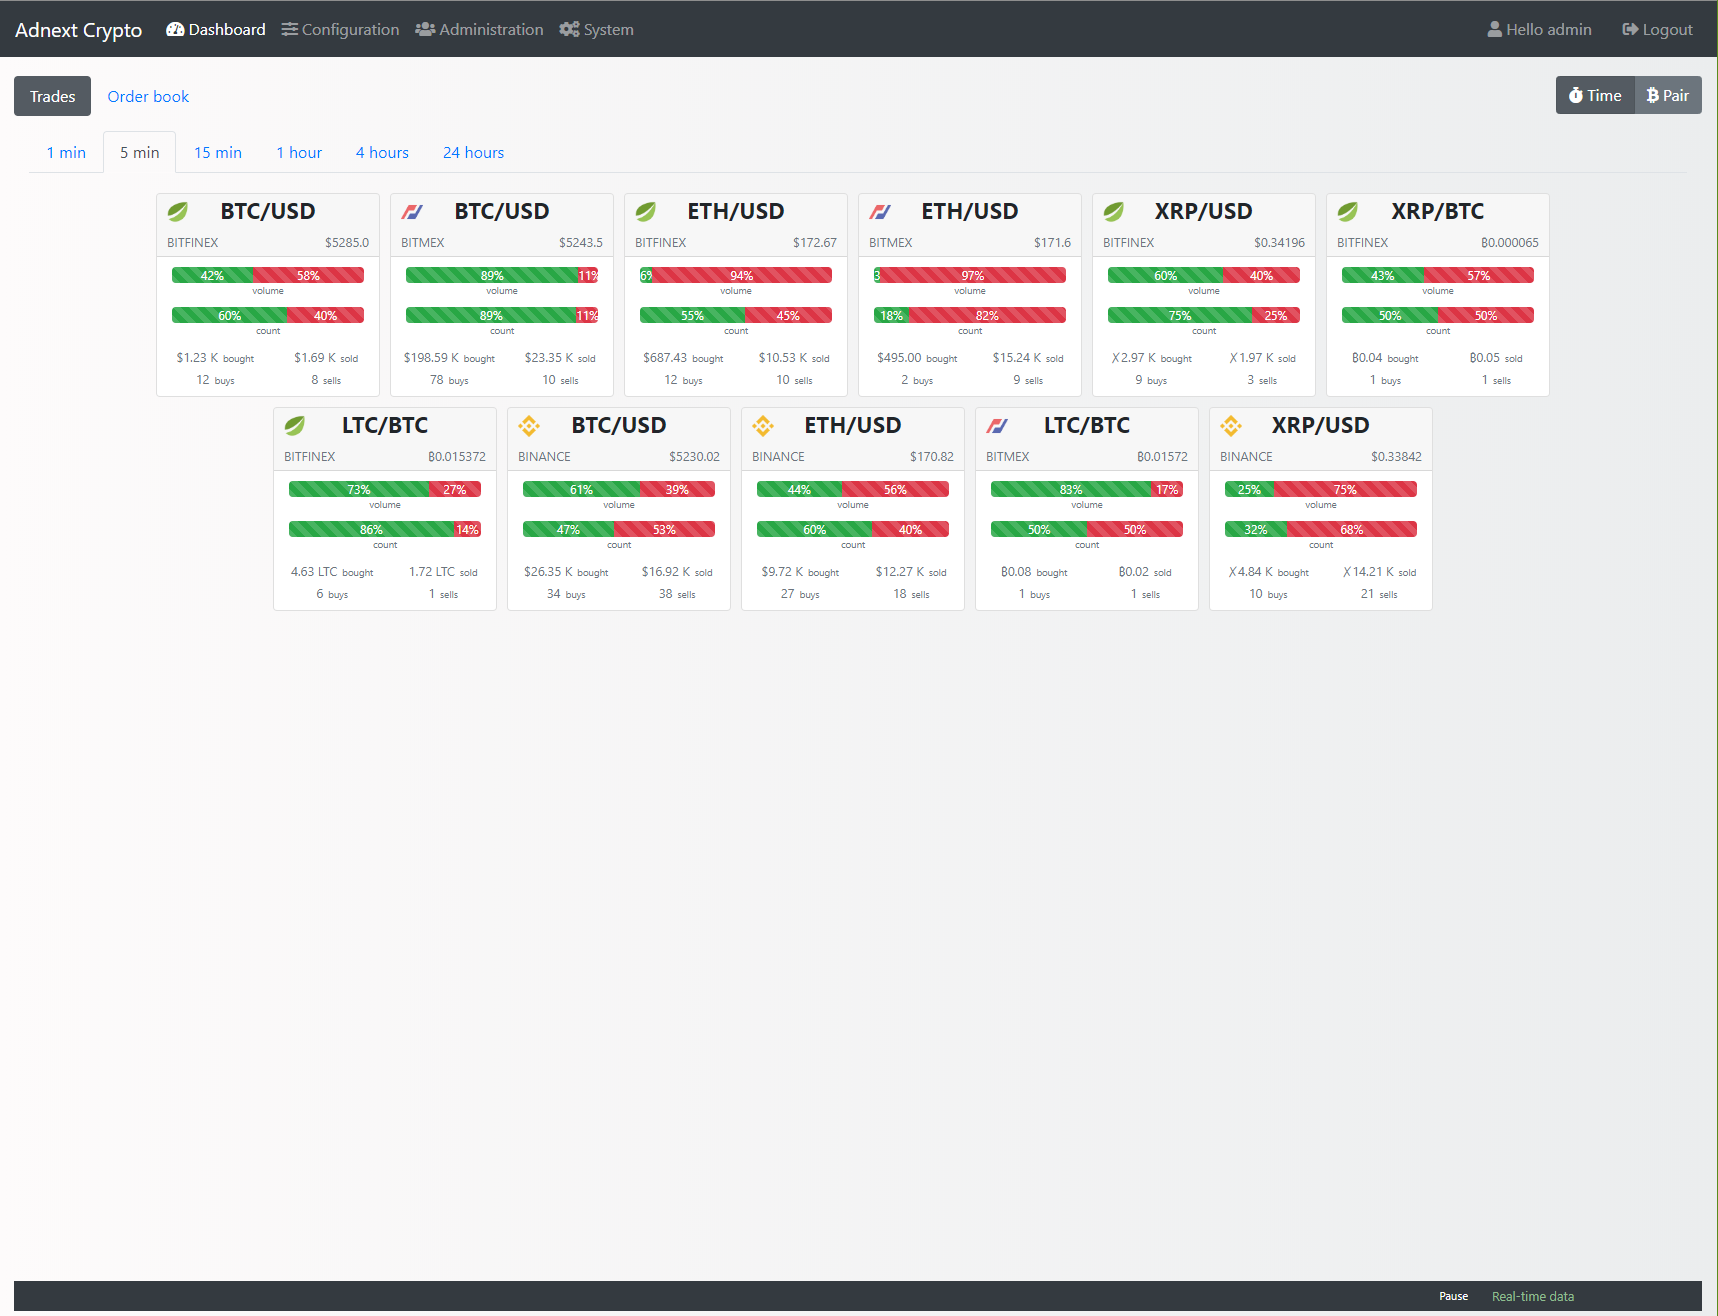
Task: Open the Order book view
Action: click(x=148, y=97)
